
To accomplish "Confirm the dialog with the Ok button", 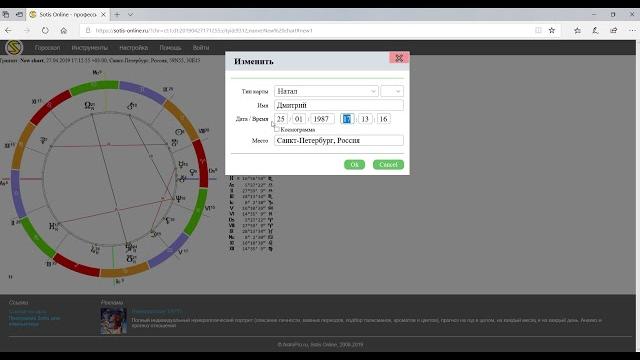I will click(354, 164).
